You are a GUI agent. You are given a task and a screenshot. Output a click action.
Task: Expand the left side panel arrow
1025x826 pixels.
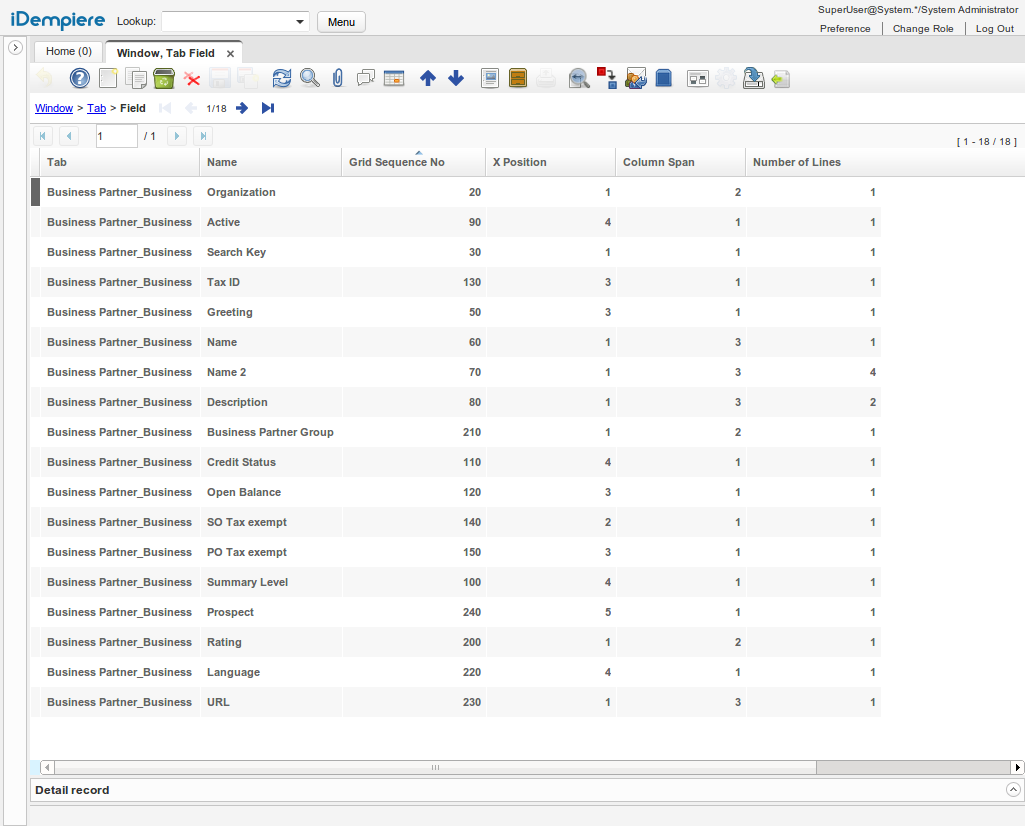click(15, 48)
